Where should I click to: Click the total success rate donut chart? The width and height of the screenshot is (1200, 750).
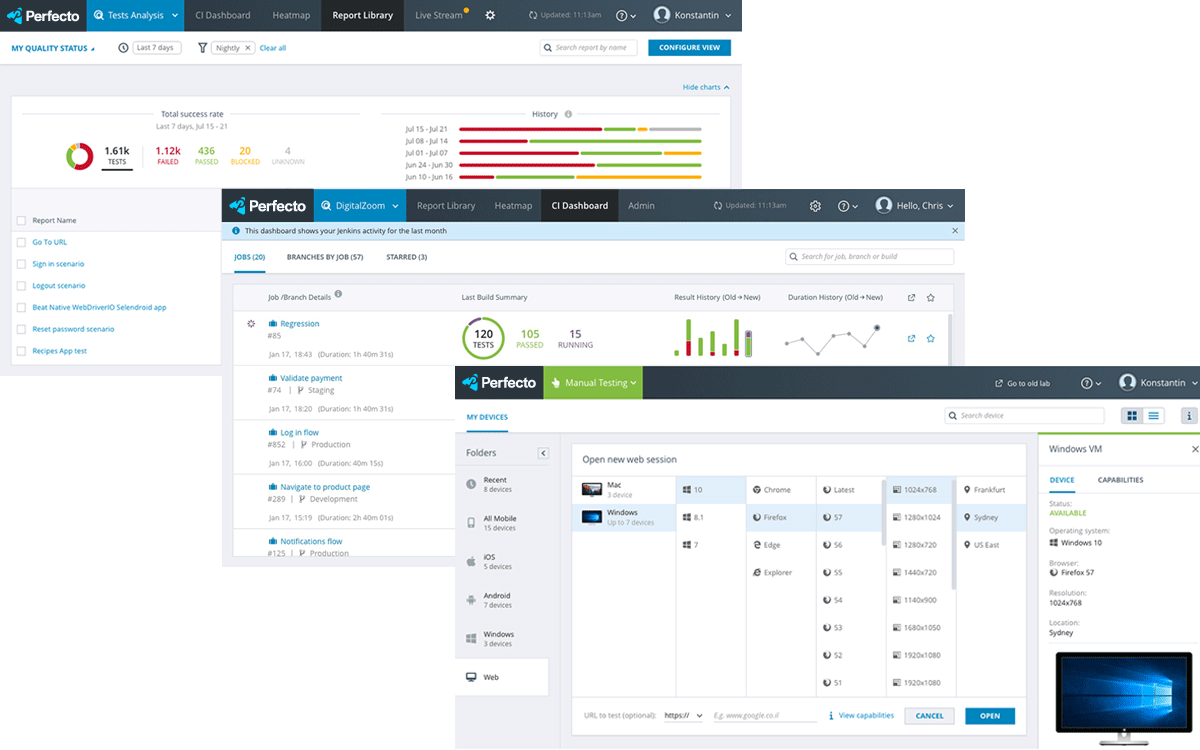(80, 156)
